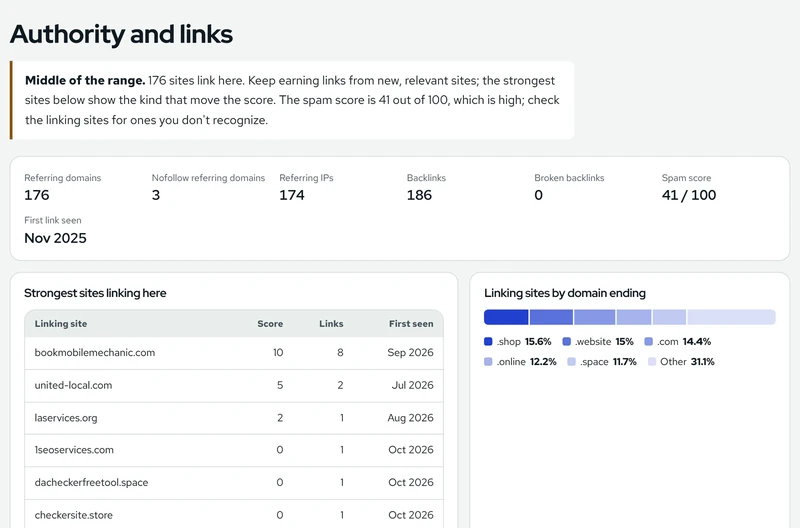
Task: Click the Backlinks value 186
Action: (419, 195)
